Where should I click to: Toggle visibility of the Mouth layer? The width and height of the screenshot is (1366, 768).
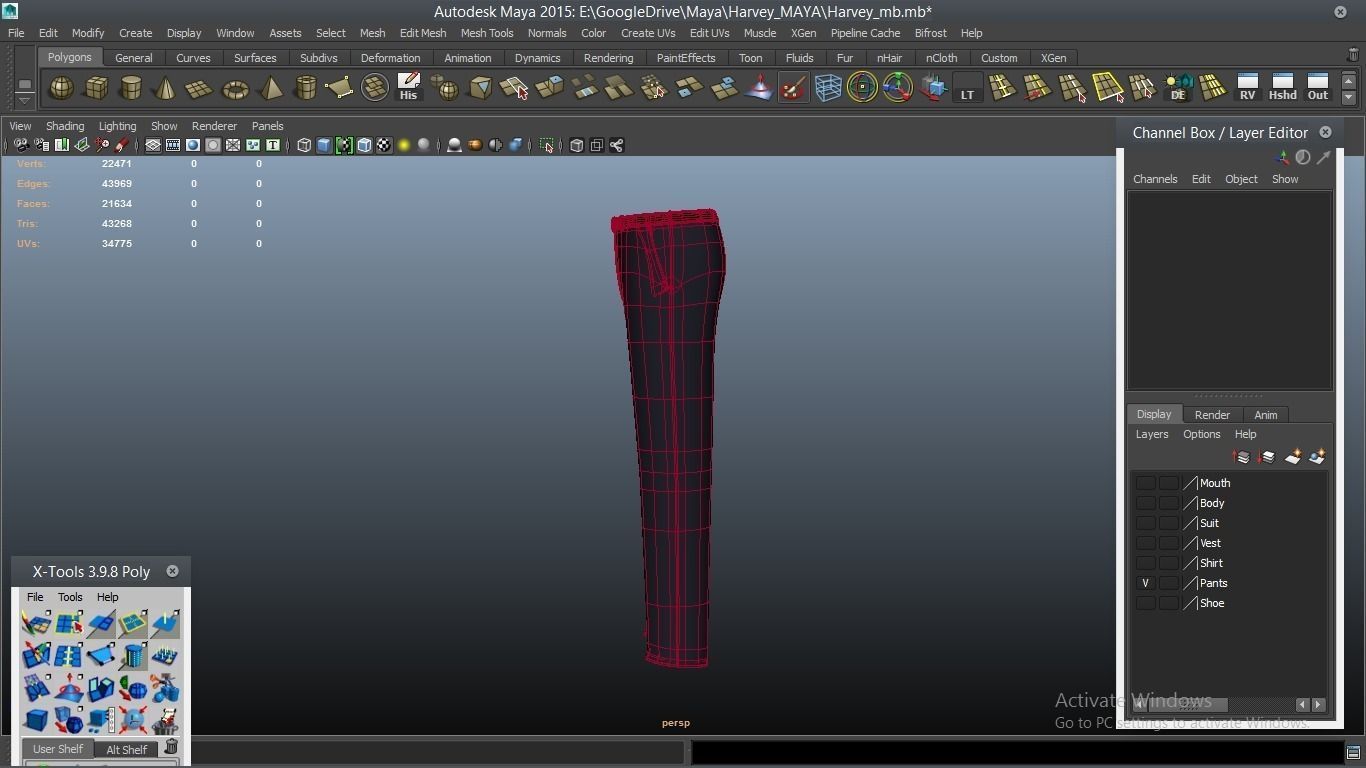pos(1145,483)
